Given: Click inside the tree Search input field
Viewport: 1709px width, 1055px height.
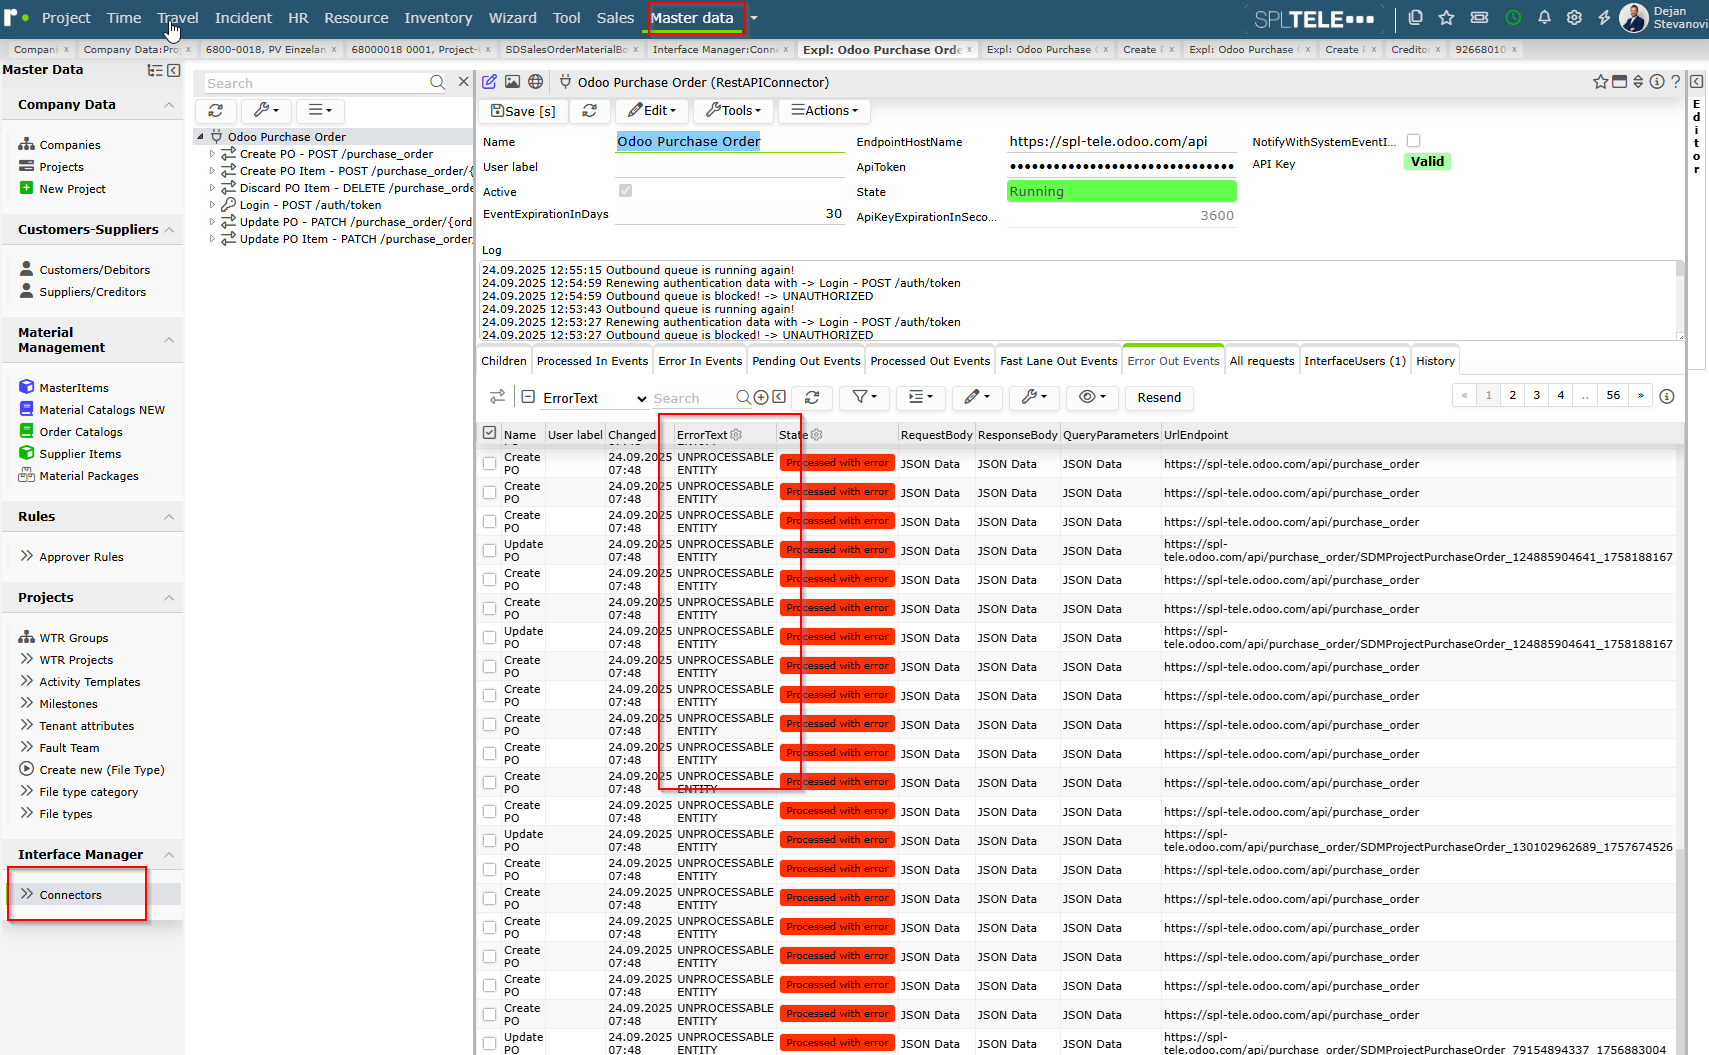Looking at the screenshot, I should 315,83.
